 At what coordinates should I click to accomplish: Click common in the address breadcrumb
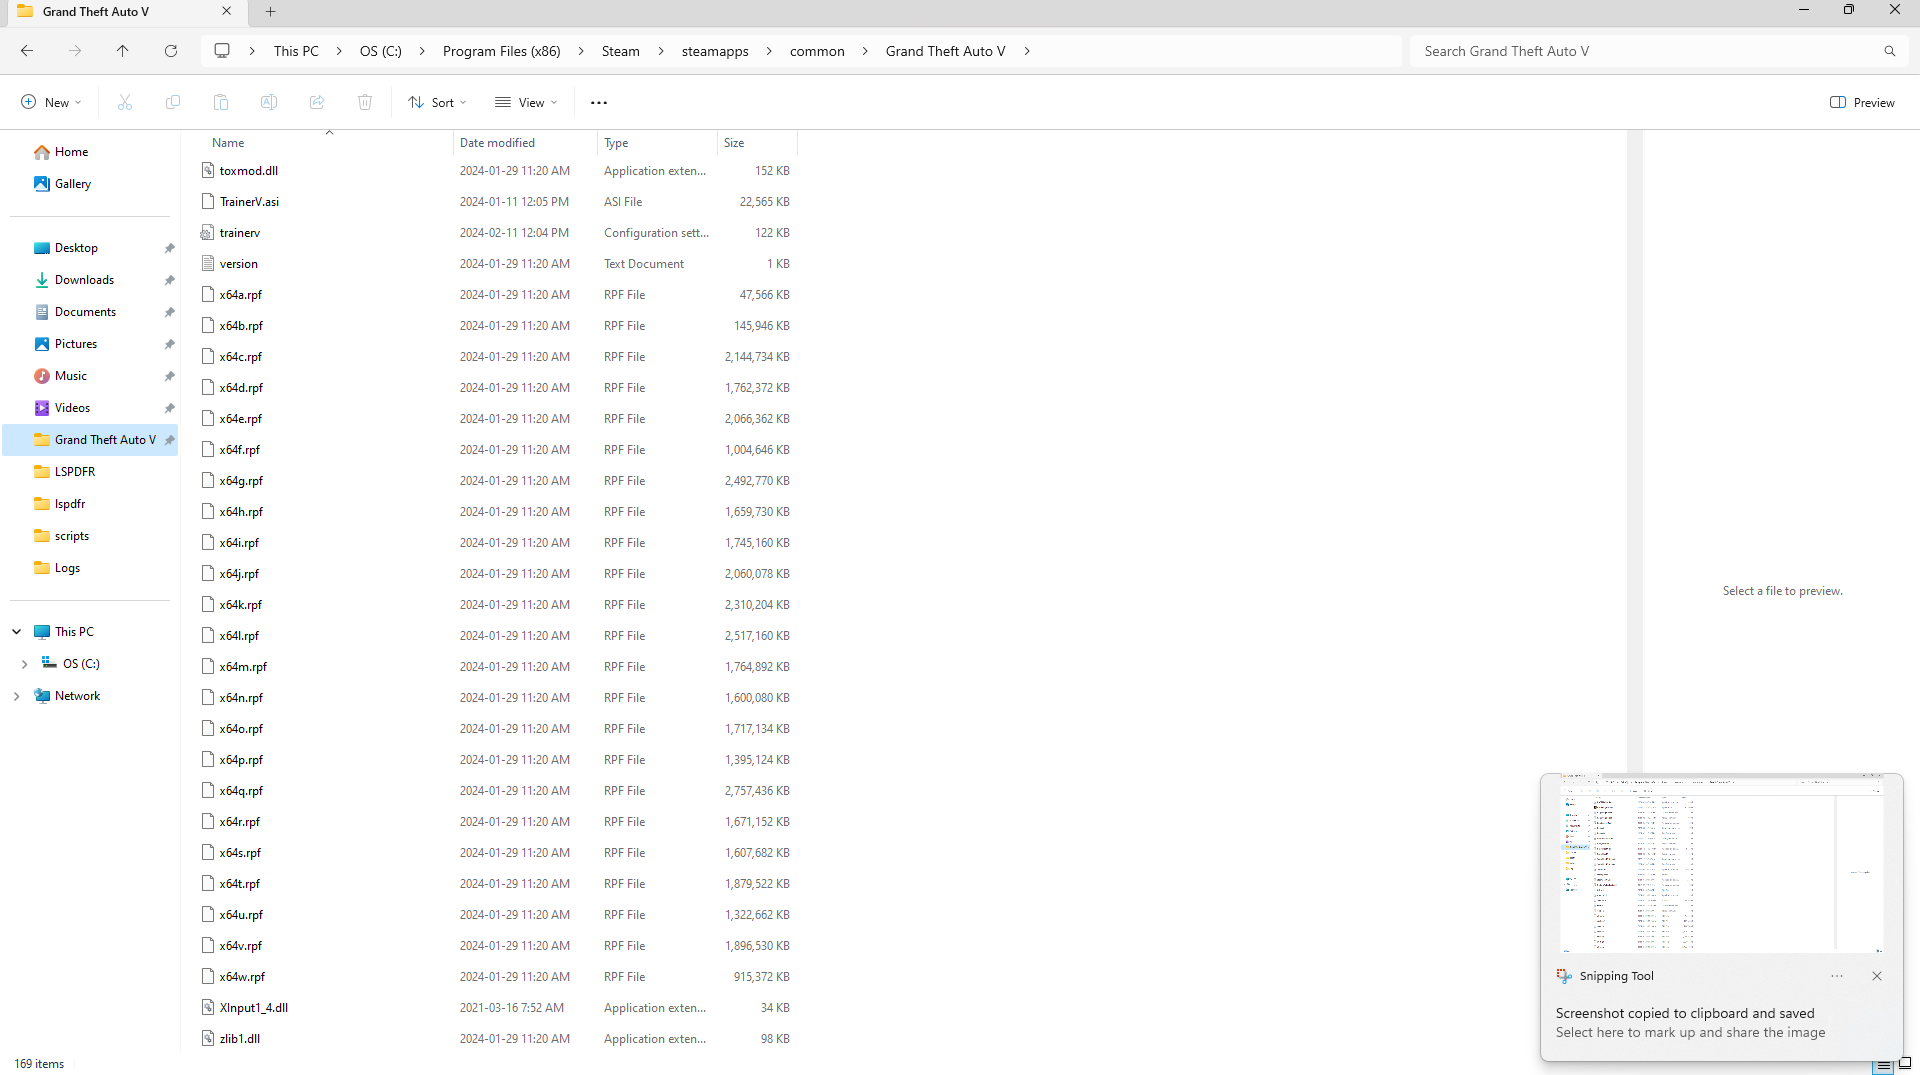point(817,51)
